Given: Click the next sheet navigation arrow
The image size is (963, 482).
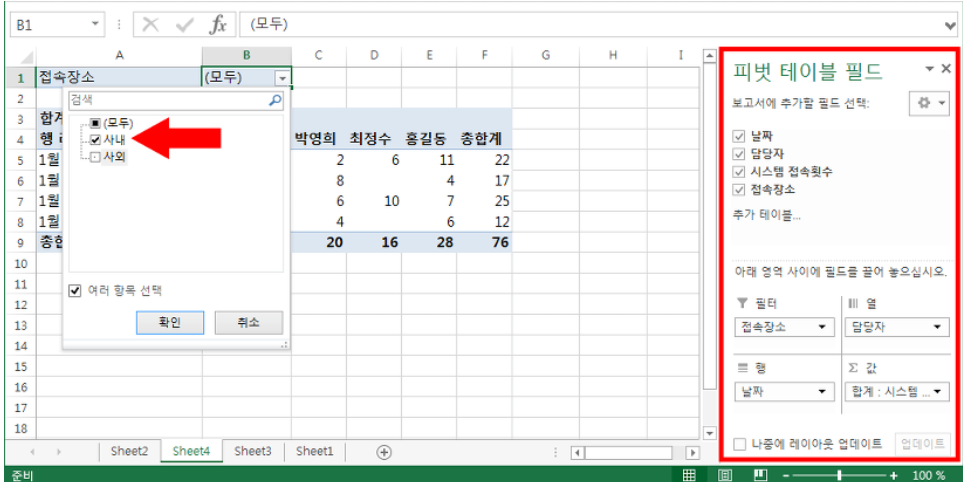Looking at the screenshot, I should tap(59, 452).
